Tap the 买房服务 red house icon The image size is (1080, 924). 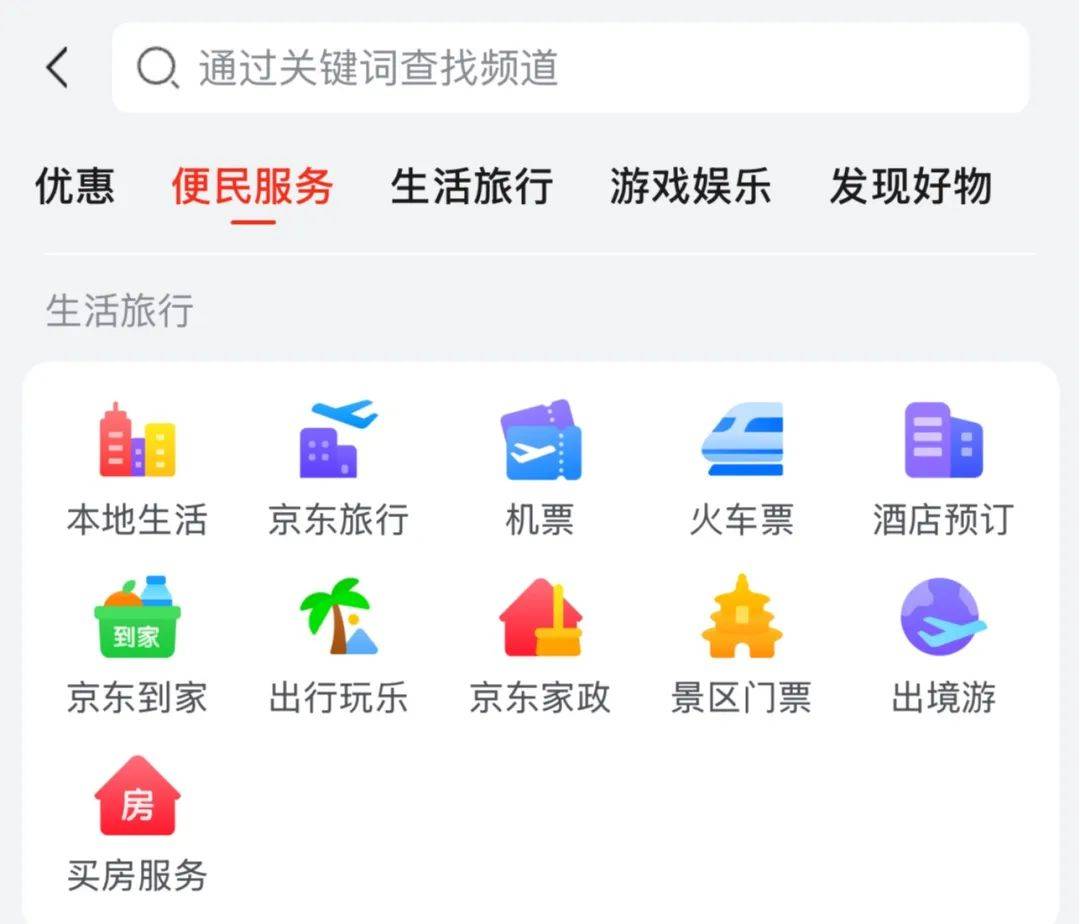[x=137, y=796]
